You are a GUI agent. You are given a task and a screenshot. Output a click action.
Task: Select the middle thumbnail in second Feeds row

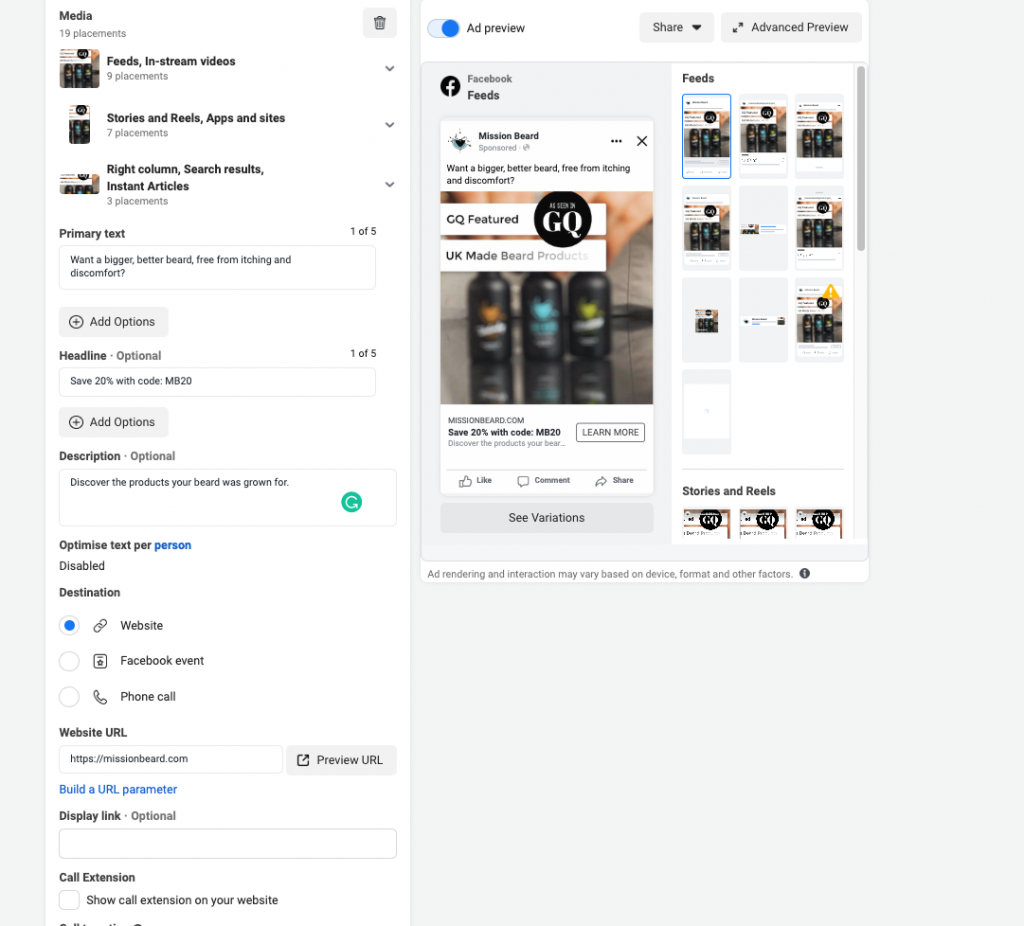tap(763, 228)
